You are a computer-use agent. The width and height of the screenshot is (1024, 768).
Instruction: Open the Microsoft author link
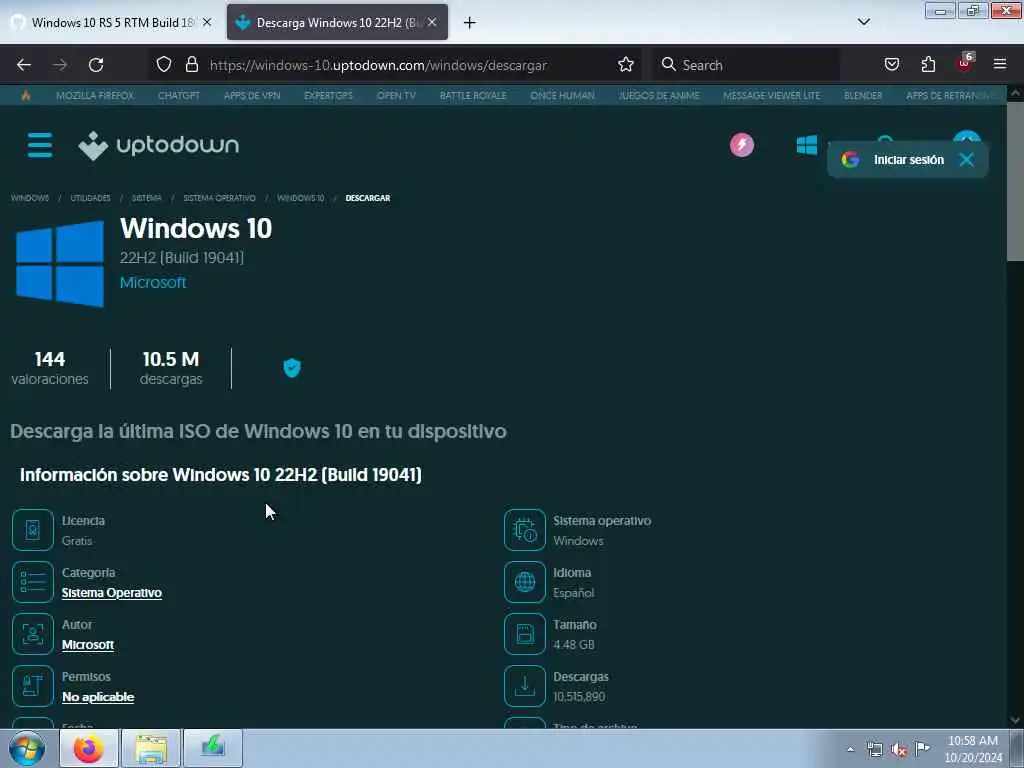88,645
